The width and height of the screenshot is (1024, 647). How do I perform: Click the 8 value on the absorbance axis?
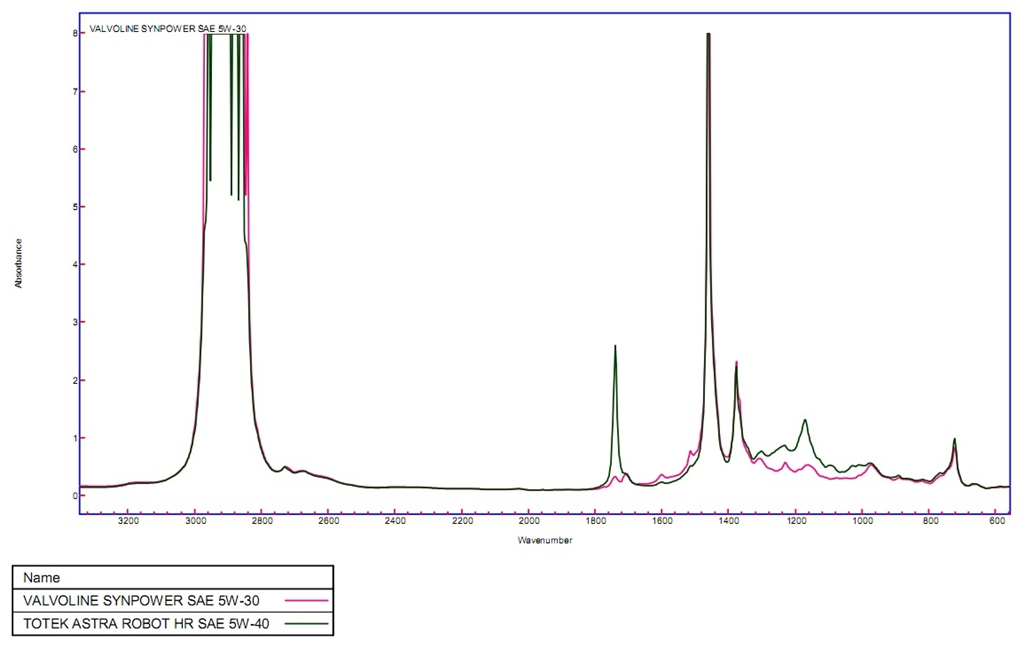[75, 33]
